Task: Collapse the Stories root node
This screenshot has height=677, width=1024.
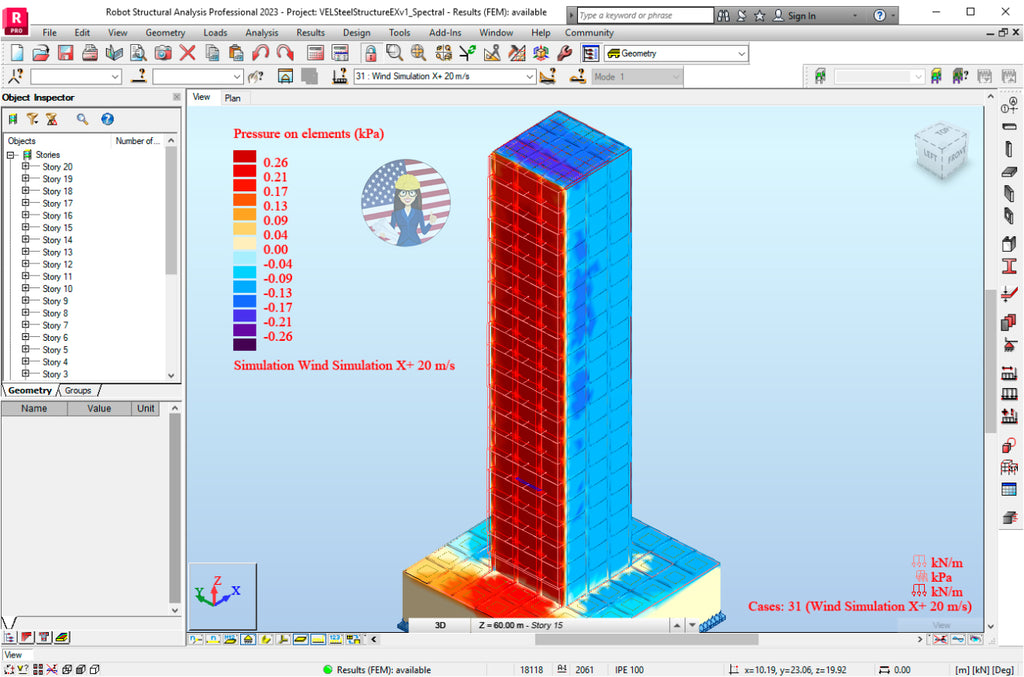Action: (x=11, y=155)
